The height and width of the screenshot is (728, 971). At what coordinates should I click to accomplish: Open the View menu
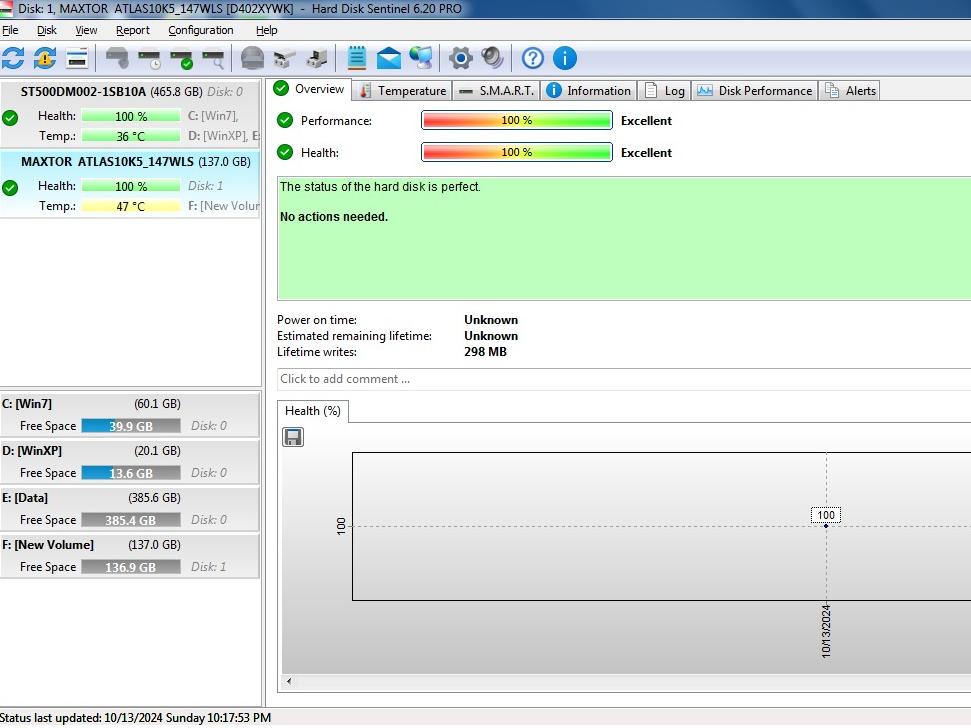click(86, 30)
